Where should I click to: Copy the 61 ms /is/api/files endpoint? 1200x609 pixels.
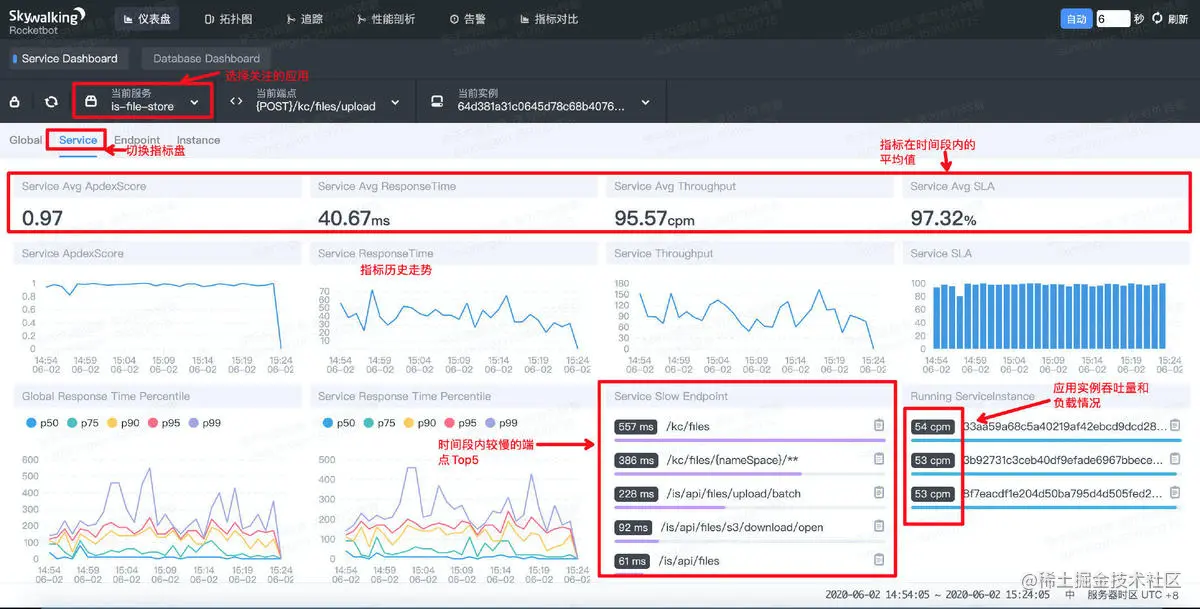click(879, 560)
